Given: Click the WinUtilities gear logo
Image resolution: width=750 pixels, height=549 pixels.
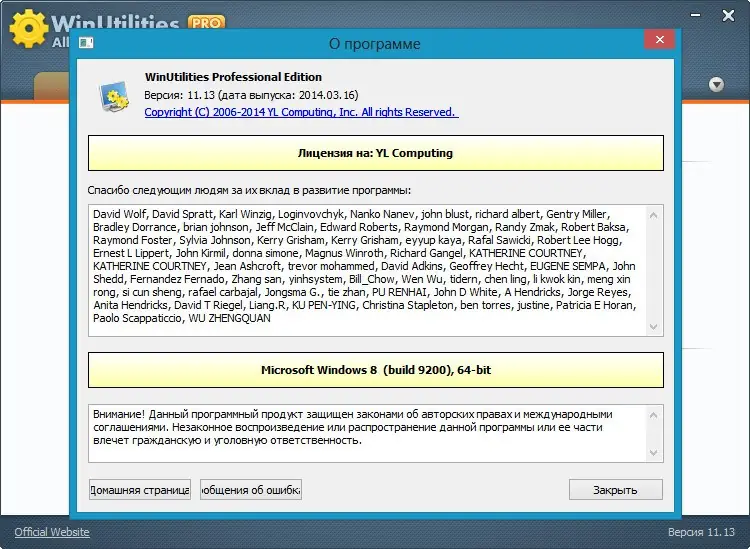Looking at the screenshot, I should pyautogui.click(x=29, y=29).
